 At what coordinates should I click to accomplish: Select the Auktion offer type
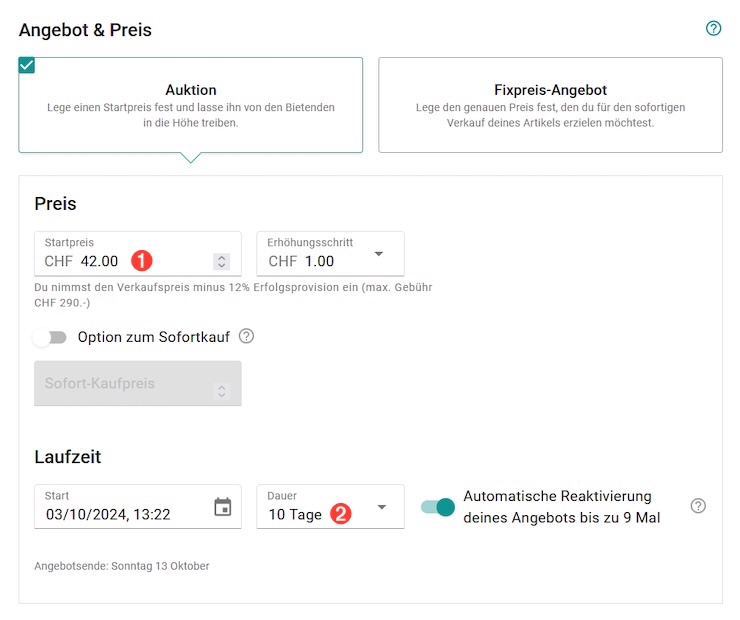(x=190, y=105)
